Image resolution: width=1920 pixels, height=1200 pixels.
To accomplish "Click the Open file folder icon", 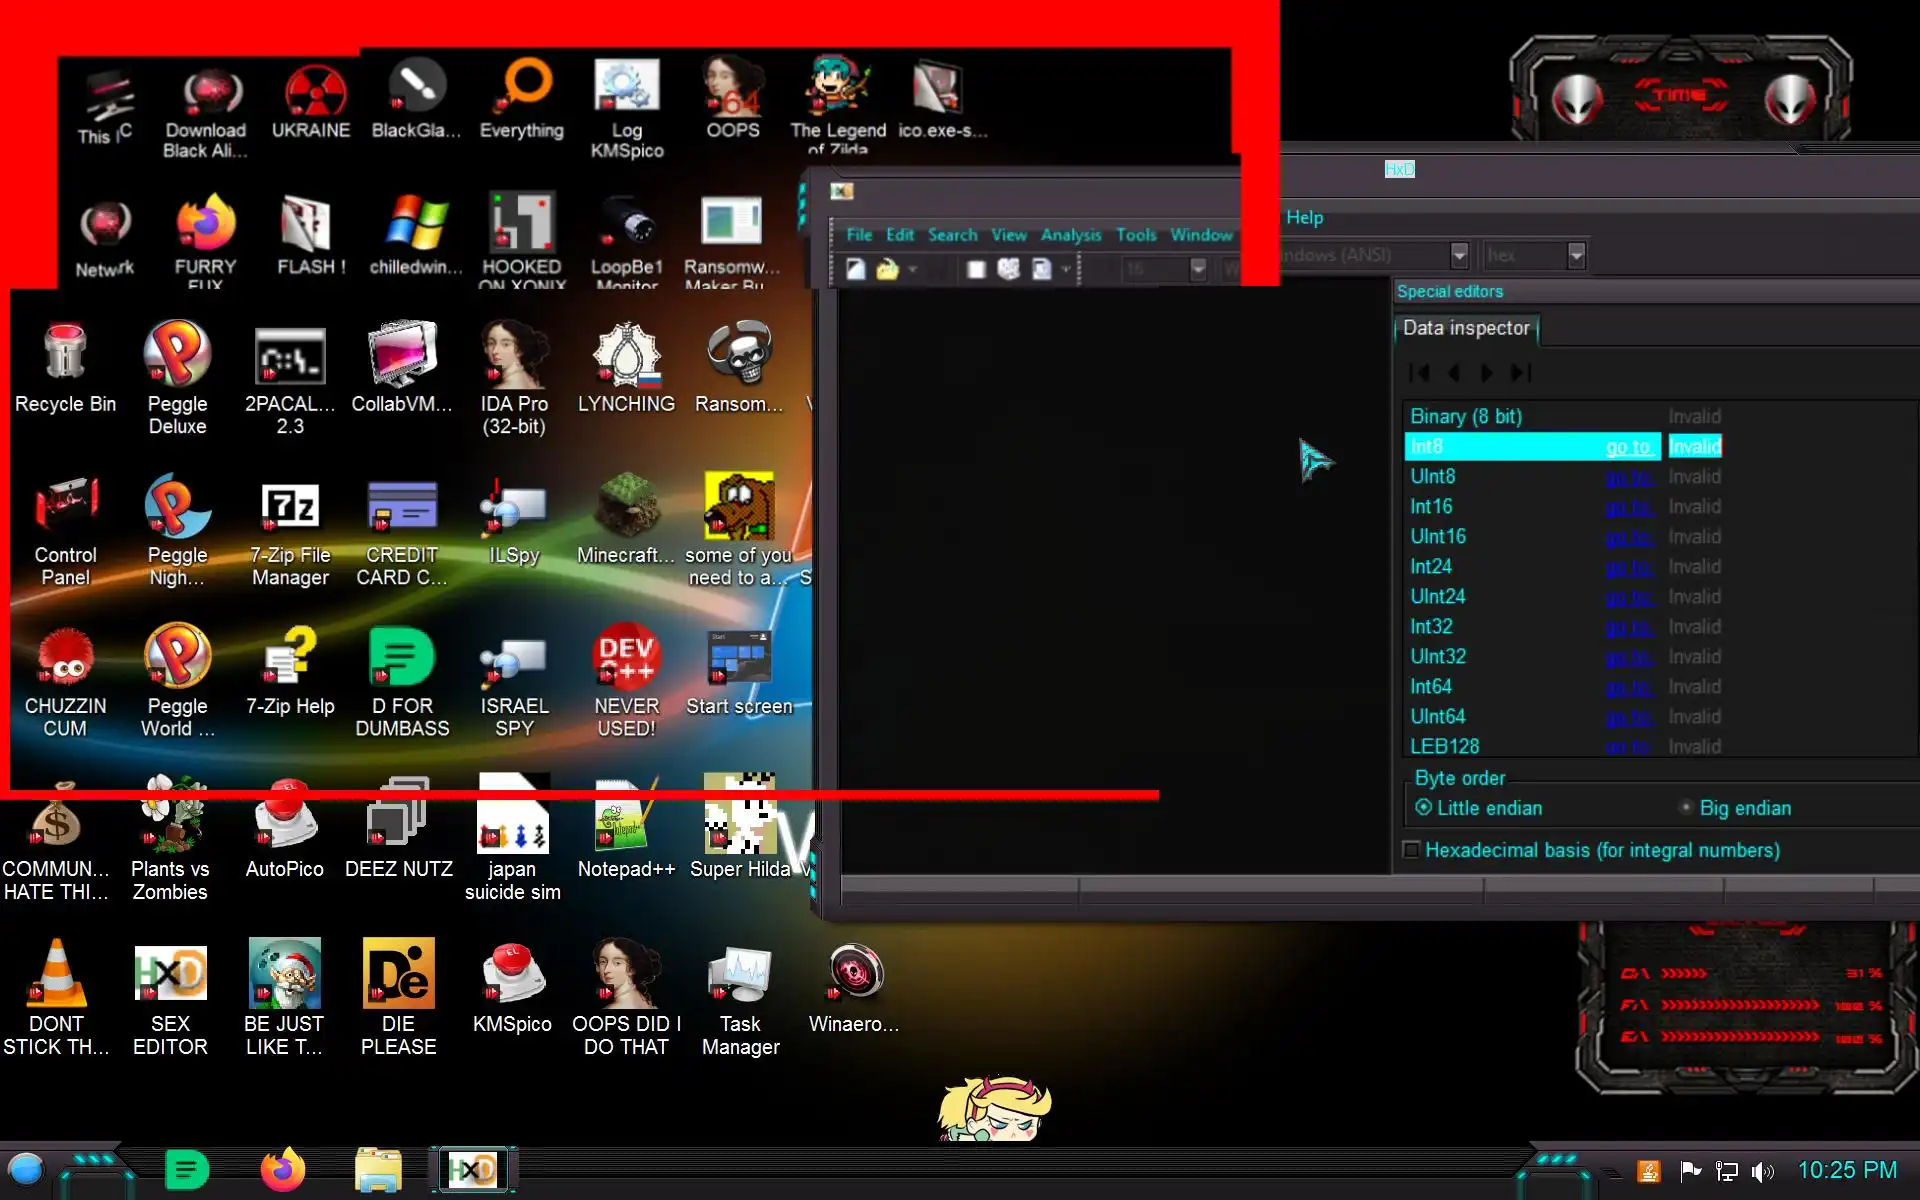I will click(x=887, y=269).
